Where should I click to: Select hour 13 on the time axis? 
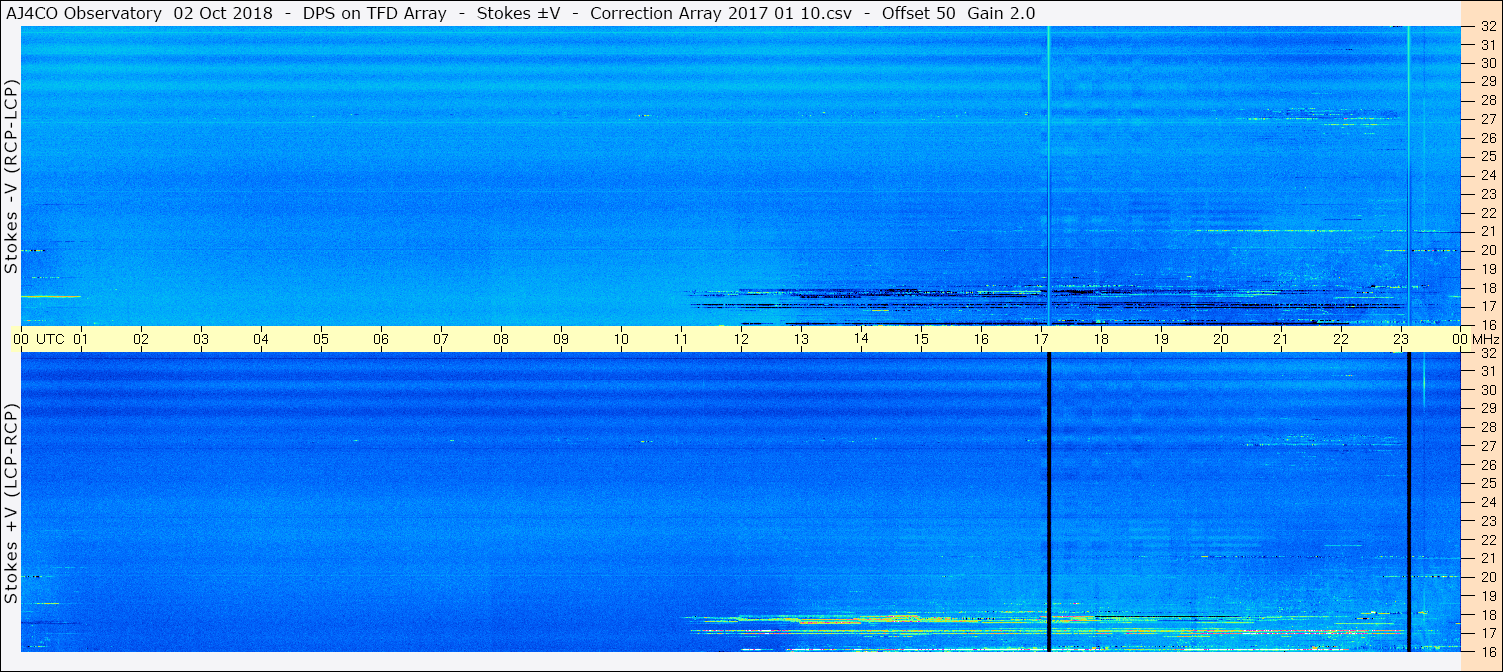[801, 339]
